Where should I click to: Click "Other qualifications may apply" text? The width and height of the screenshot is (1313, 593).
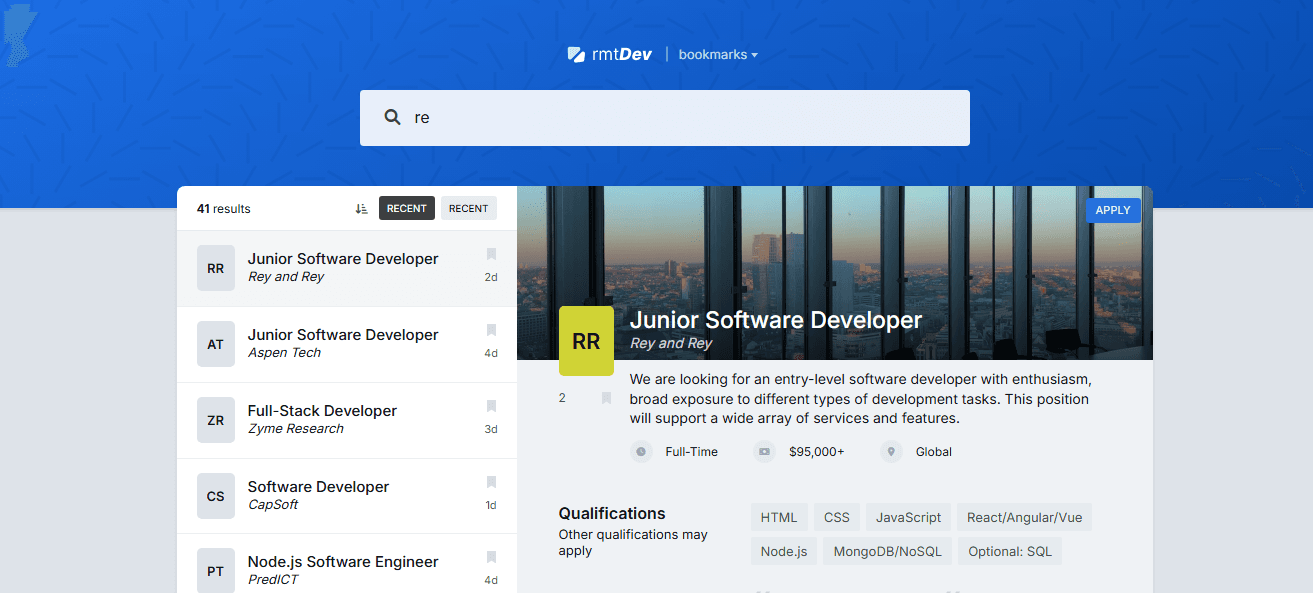click(x=633, y=542)
